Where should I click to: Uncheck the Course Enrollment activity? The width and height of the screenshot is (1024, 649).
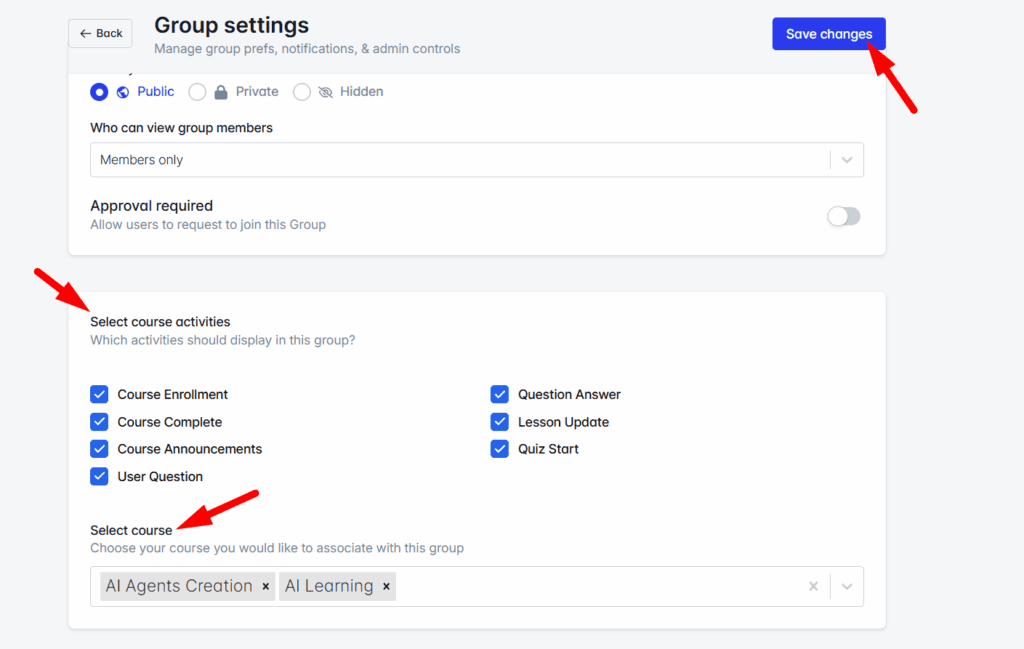point(99,394)
